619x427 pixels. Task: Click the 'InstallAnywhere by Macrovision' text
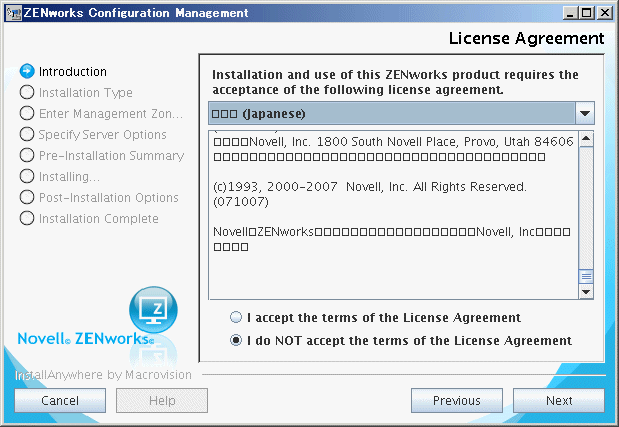coord(103,375)
